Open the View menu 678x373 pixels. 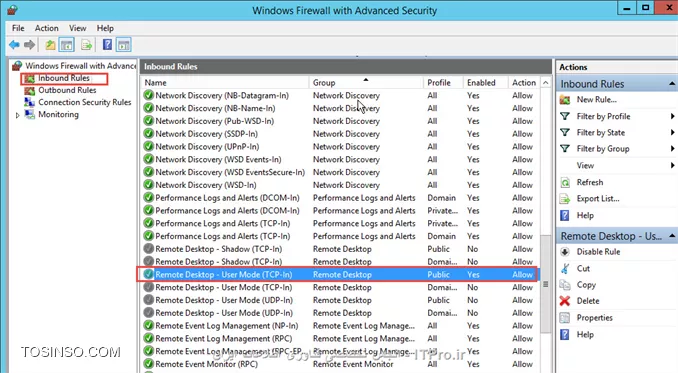(77, 28)
